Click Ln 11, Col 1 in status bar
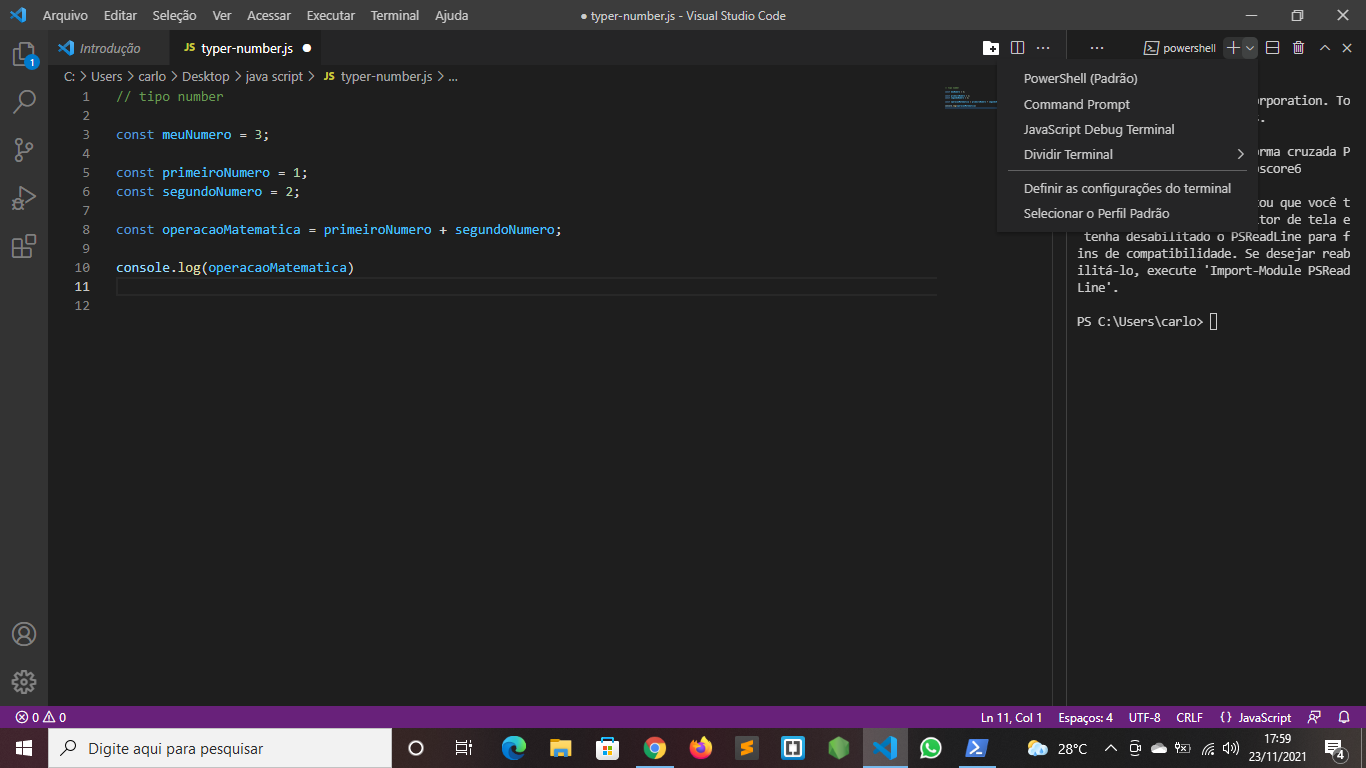Screen dimensions: 1366x768 [x=1011, y=717]
